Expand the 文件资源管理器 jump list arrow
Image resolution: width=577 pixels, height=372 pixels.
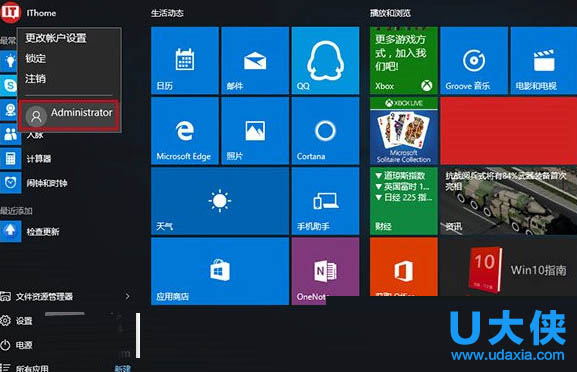pos(127,296)
